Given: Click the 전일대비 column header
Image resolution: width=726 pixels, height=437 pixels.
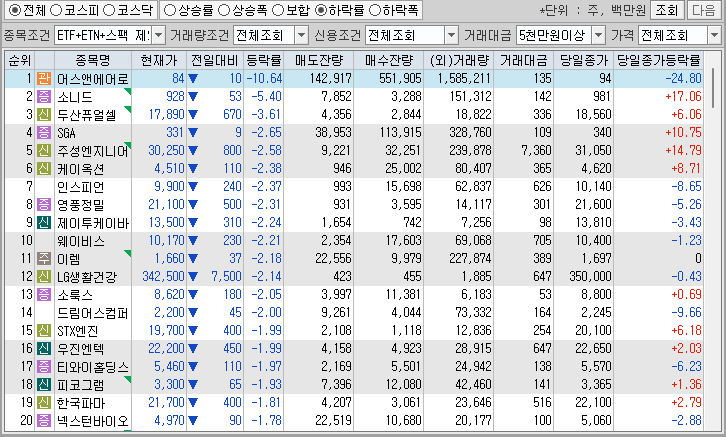Looking at the screenshot, I should pos(215,60).
